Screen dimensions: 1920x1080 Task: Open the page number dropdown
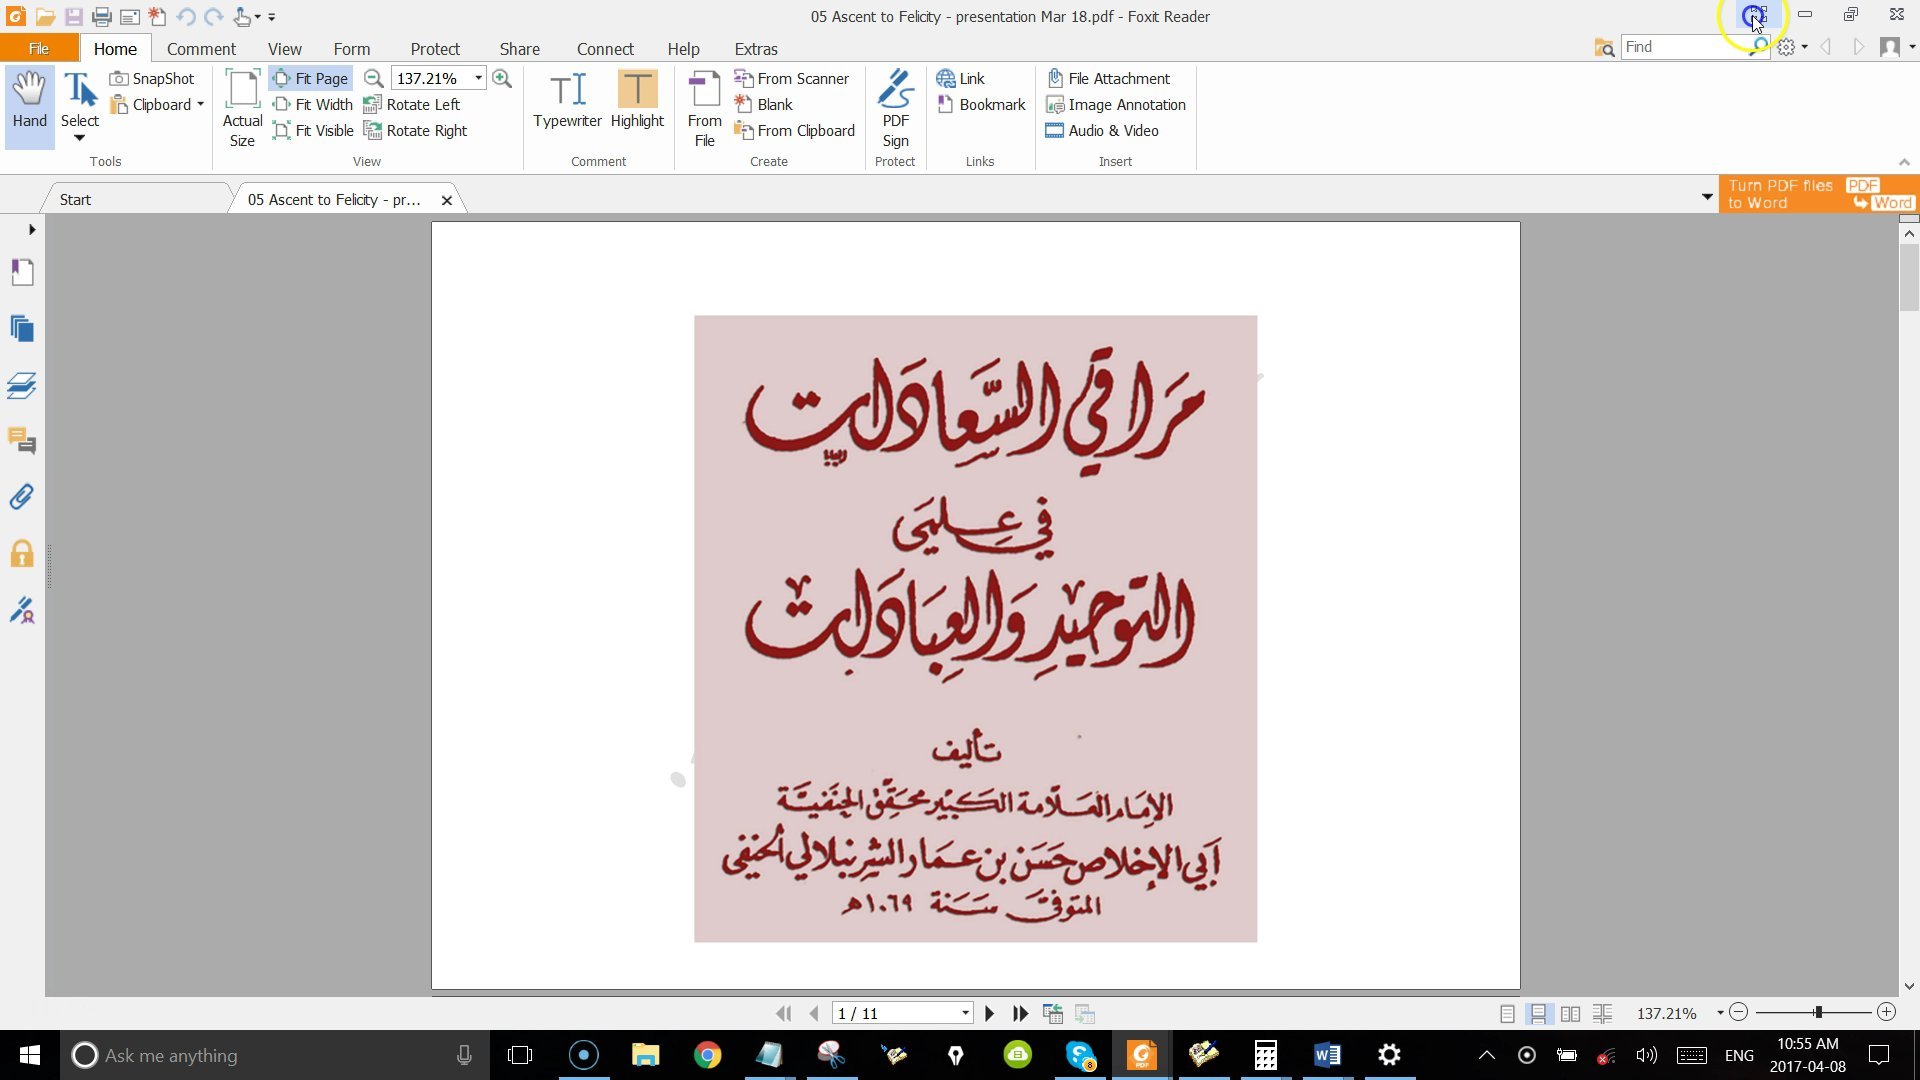965,1014
